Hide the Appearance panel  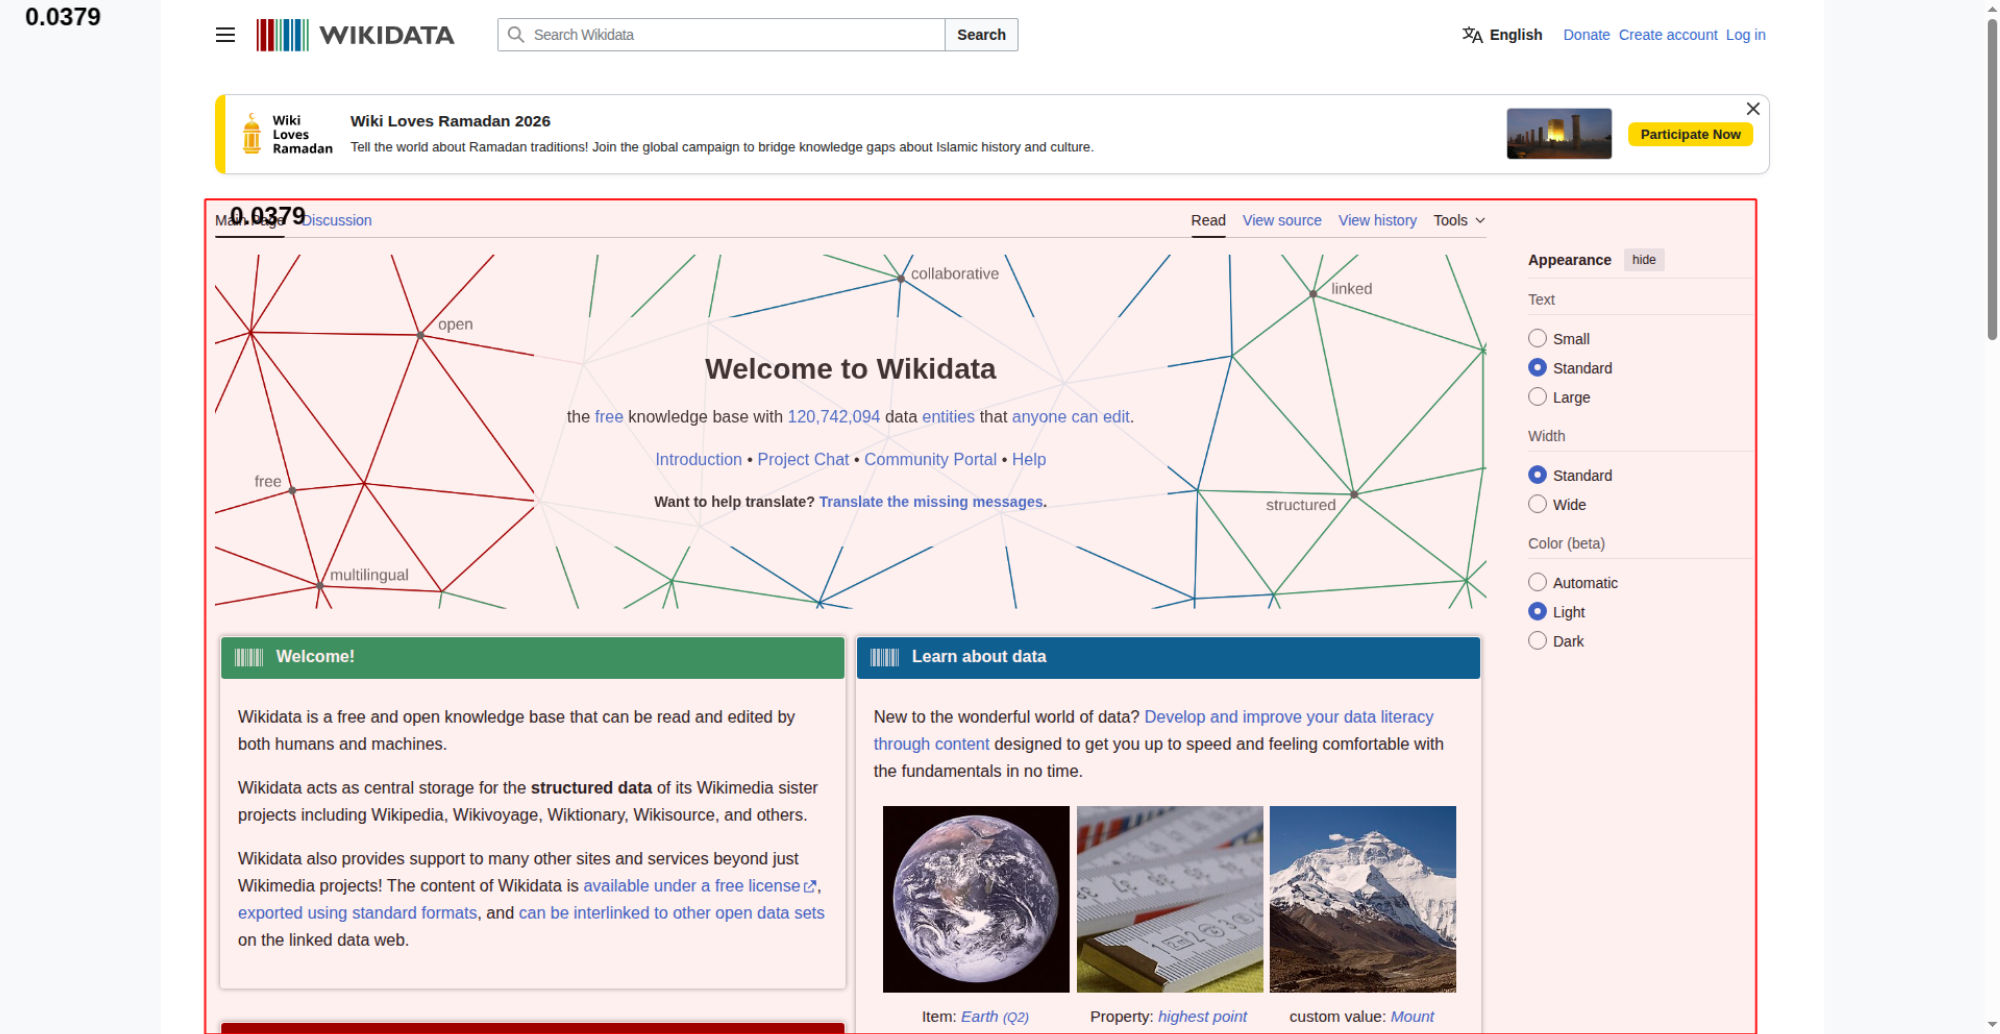(x=1643, y=260)
